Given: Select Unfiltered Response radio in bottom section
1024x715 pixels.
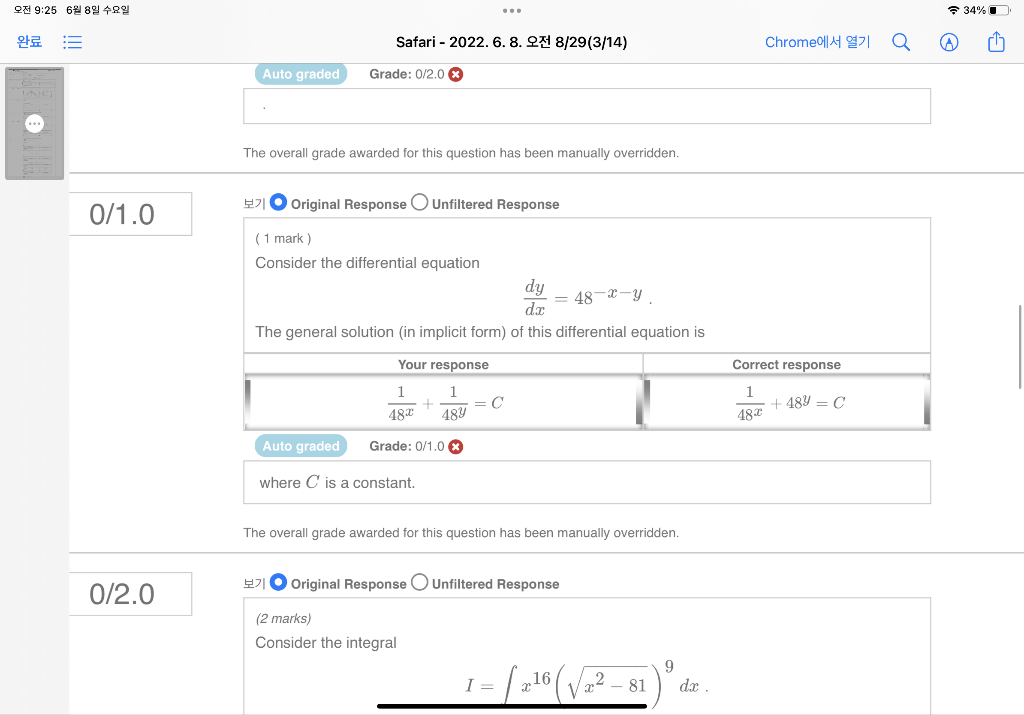Looking at the screenshot, I should [419, 581].
